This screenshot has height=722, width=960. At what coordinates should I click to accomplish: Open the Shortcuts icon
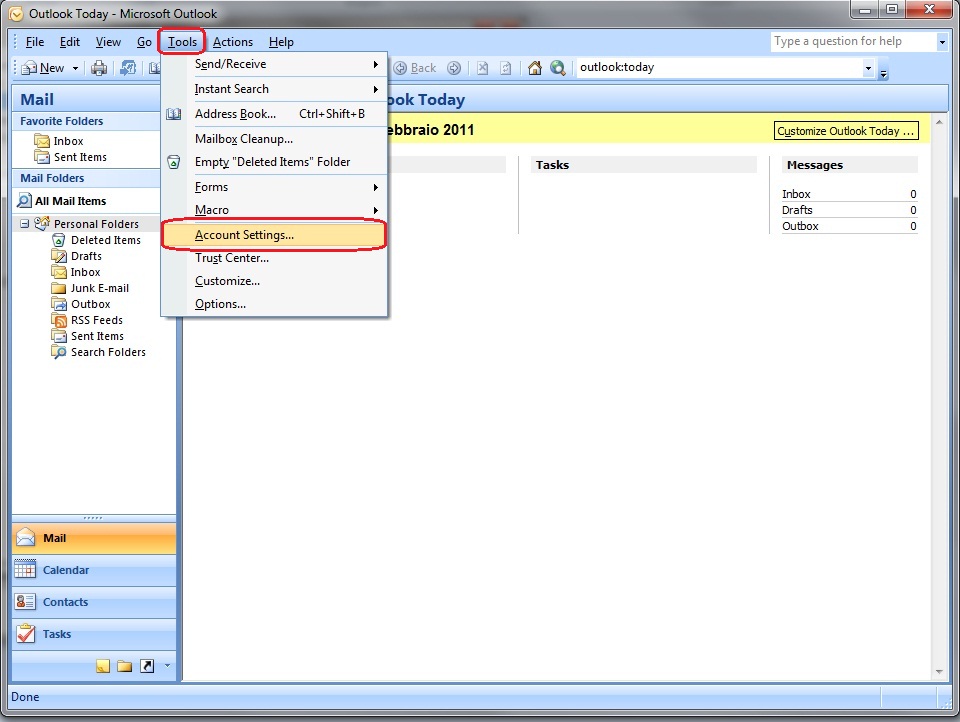pyautogui.click(x=147, y=666)
